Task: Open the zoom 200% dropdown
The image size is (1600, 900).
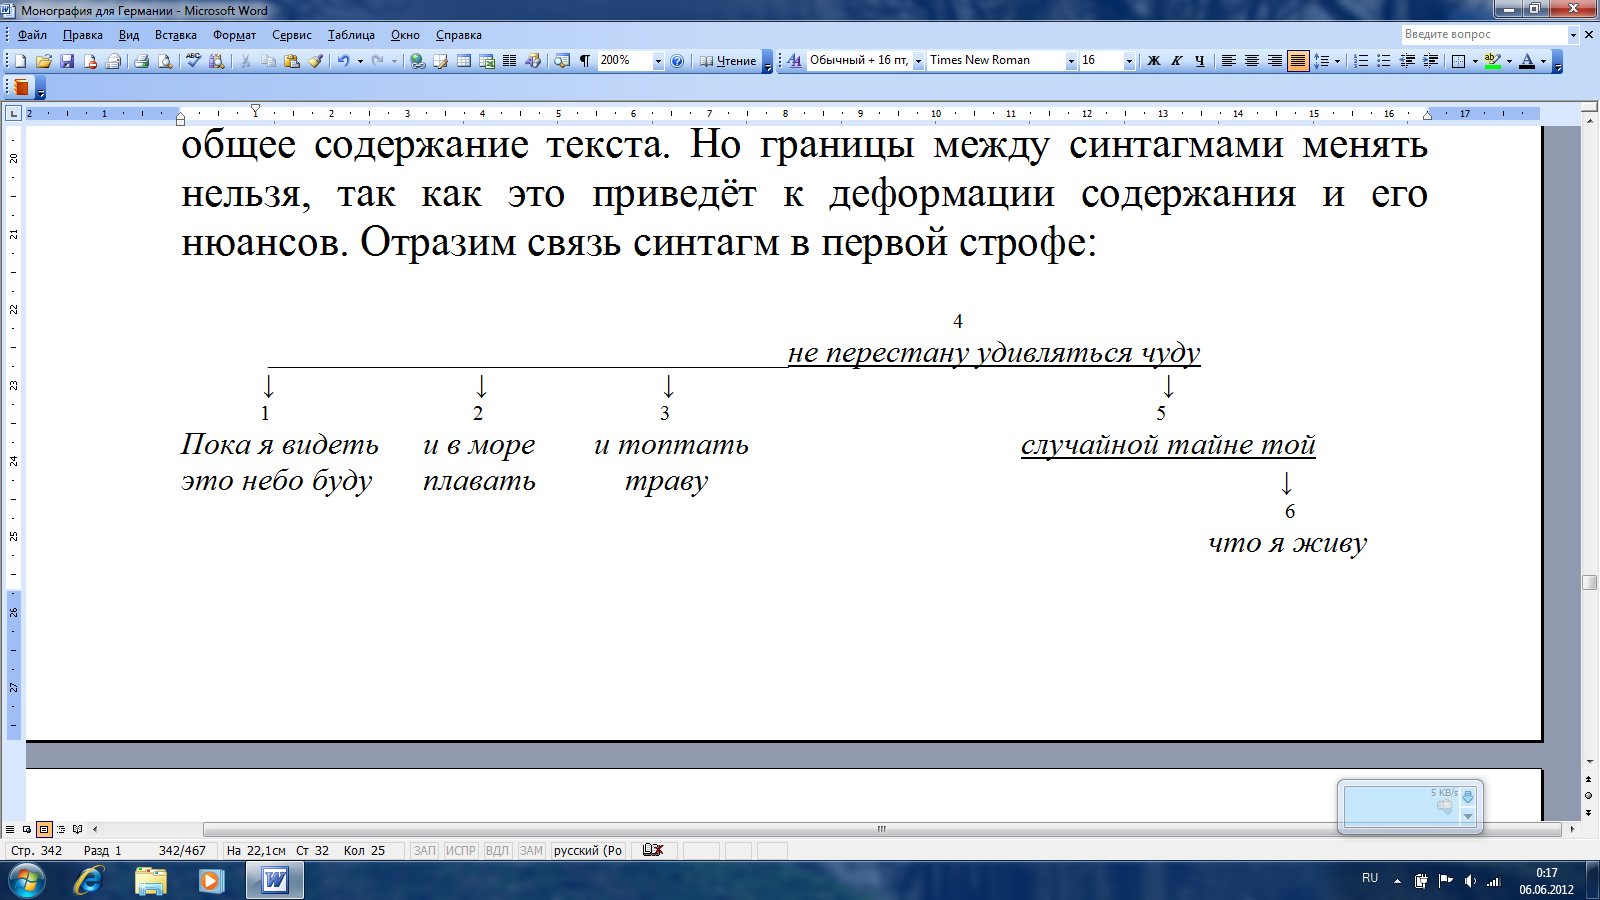Action: pyautogui.click(x=658, y=61)
